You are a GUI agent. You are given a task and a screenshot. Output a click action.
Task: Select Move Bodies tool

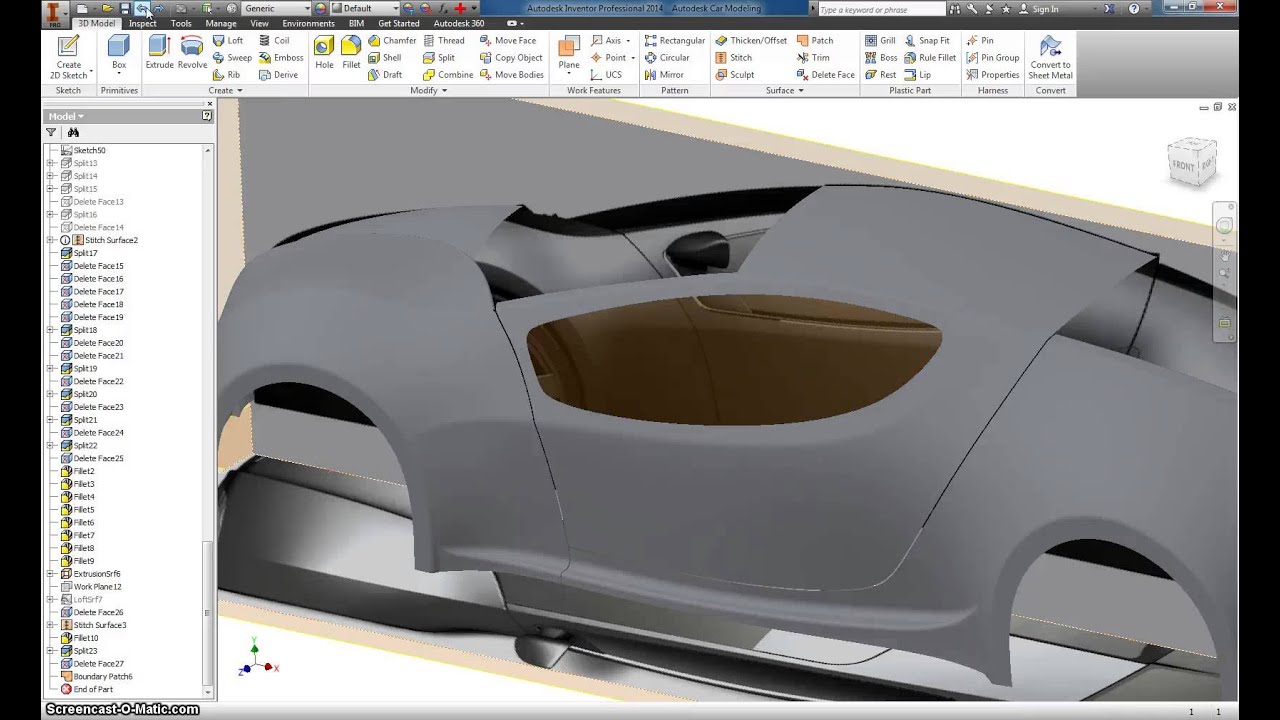pos(511,75)
